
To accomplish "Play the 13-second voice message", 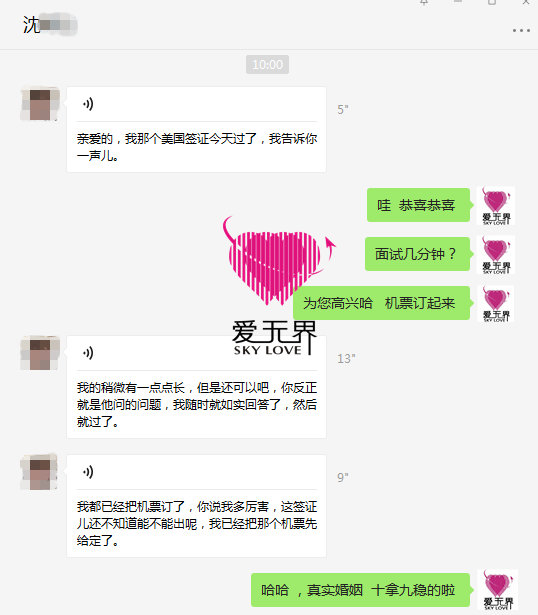I will (x=88, y=353).
